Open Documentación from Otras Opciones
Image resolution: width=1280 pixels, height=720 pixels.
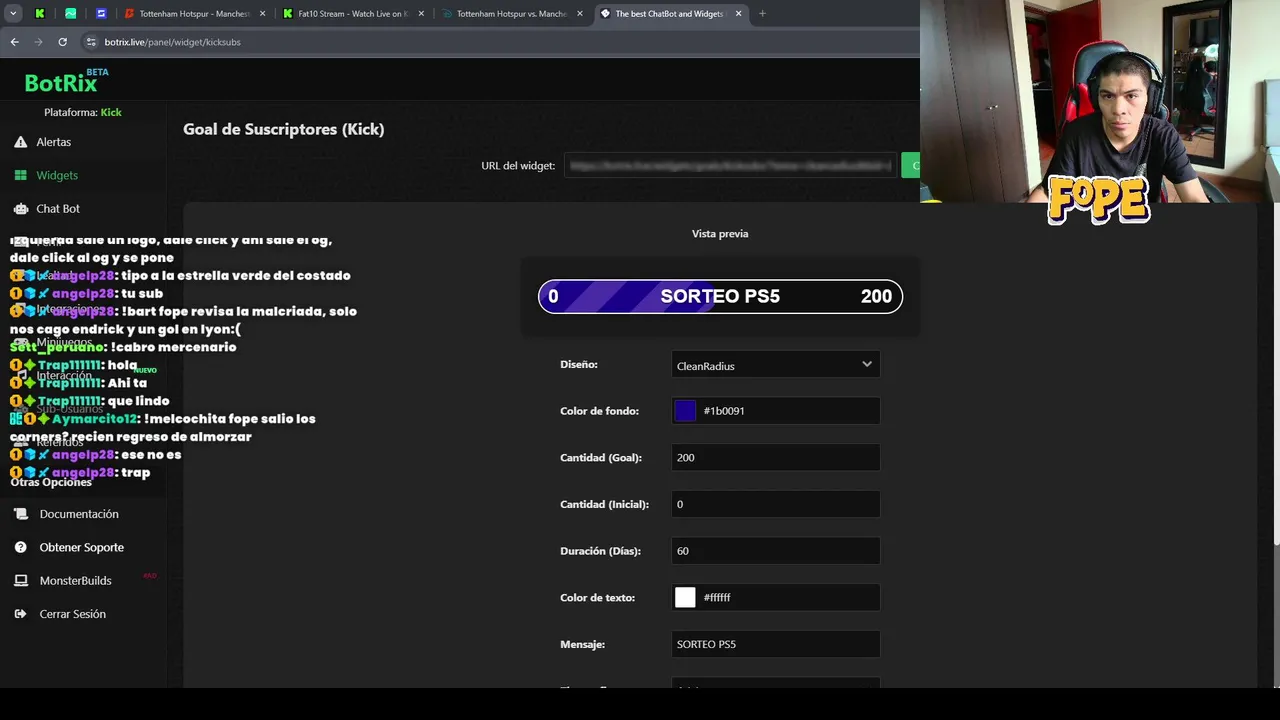[79, 514]
